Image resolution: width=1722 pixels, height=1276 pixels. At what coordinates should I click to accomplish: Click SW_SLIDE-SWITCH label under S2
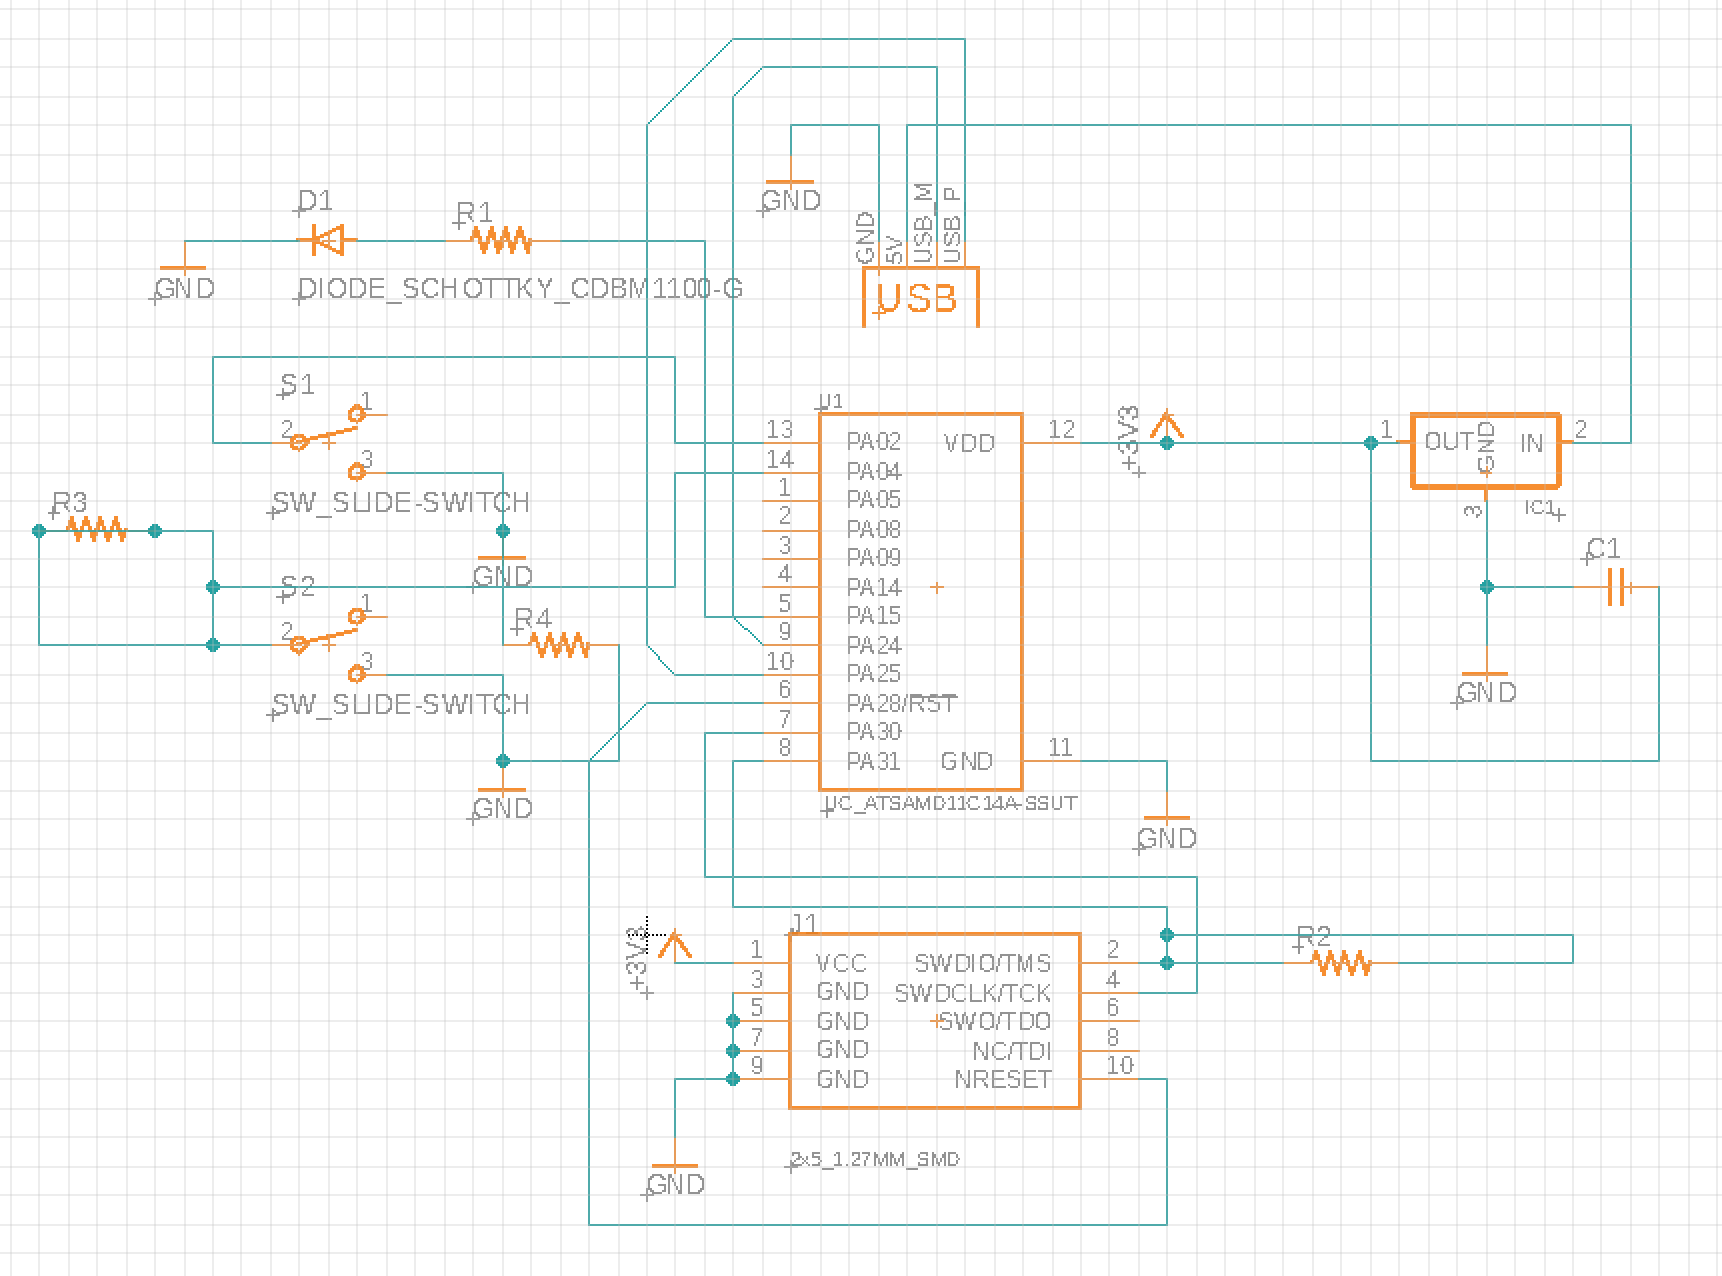click(401, 704)
